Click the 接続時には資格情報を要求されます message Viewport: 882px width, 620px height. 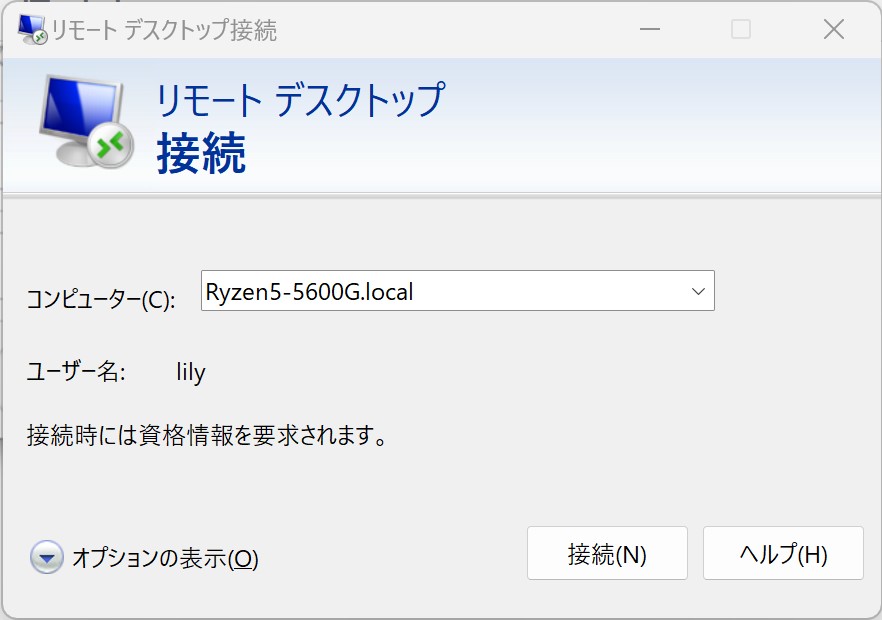click(206, 435)
